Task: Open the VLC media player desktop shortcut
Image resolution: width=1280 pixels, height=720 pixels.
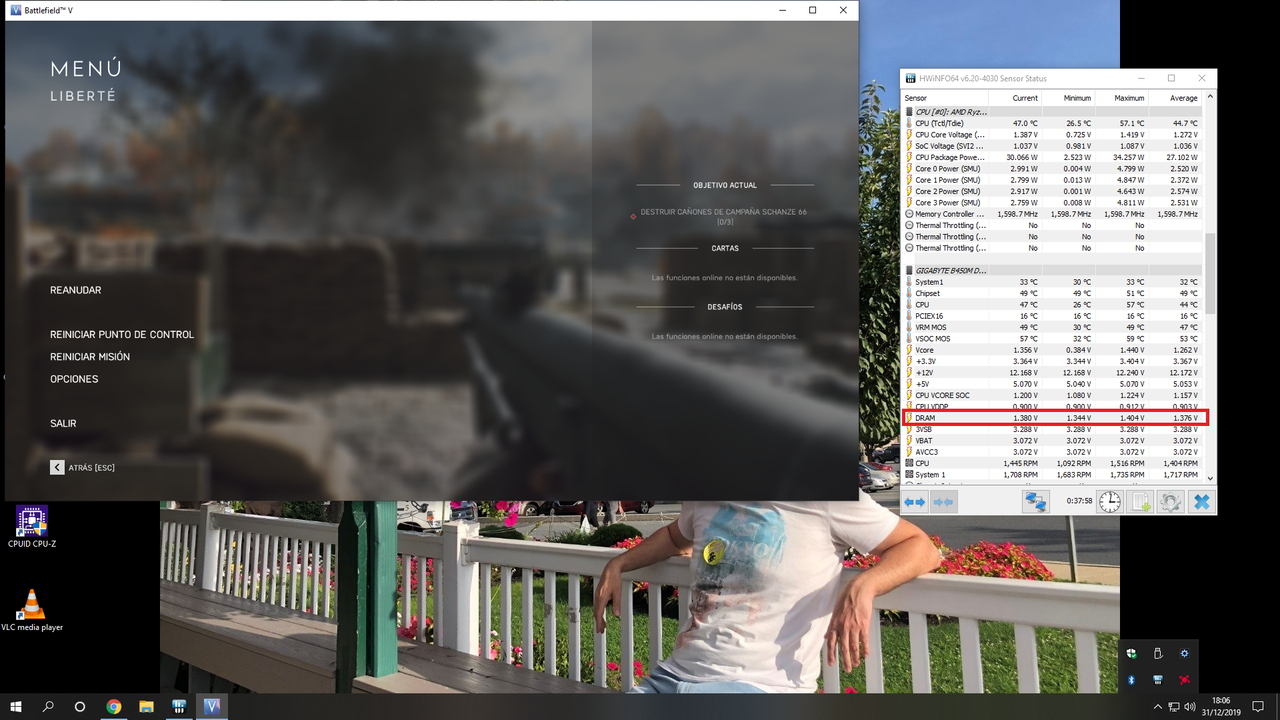Action: click(32, 610)
